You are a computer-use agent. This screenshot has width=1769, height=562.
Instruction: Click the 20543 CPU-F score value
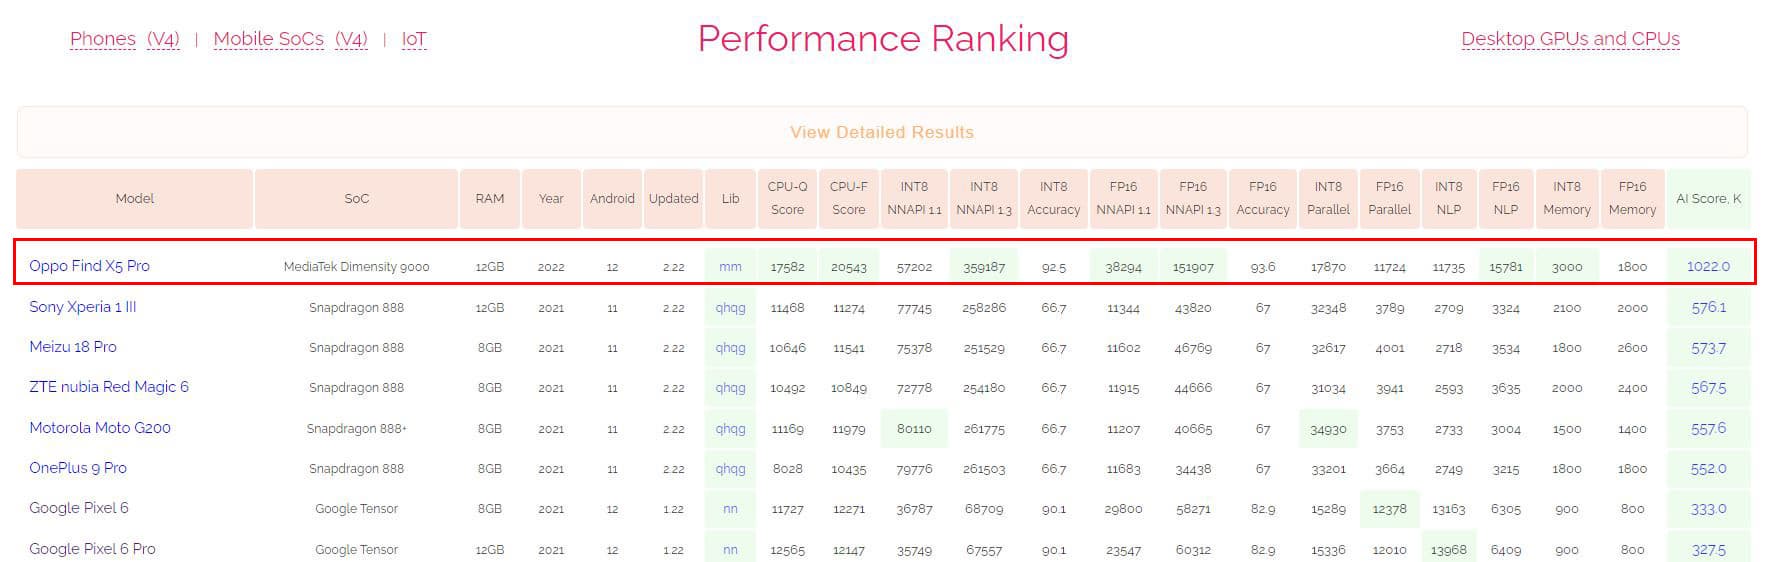(849, 267)
